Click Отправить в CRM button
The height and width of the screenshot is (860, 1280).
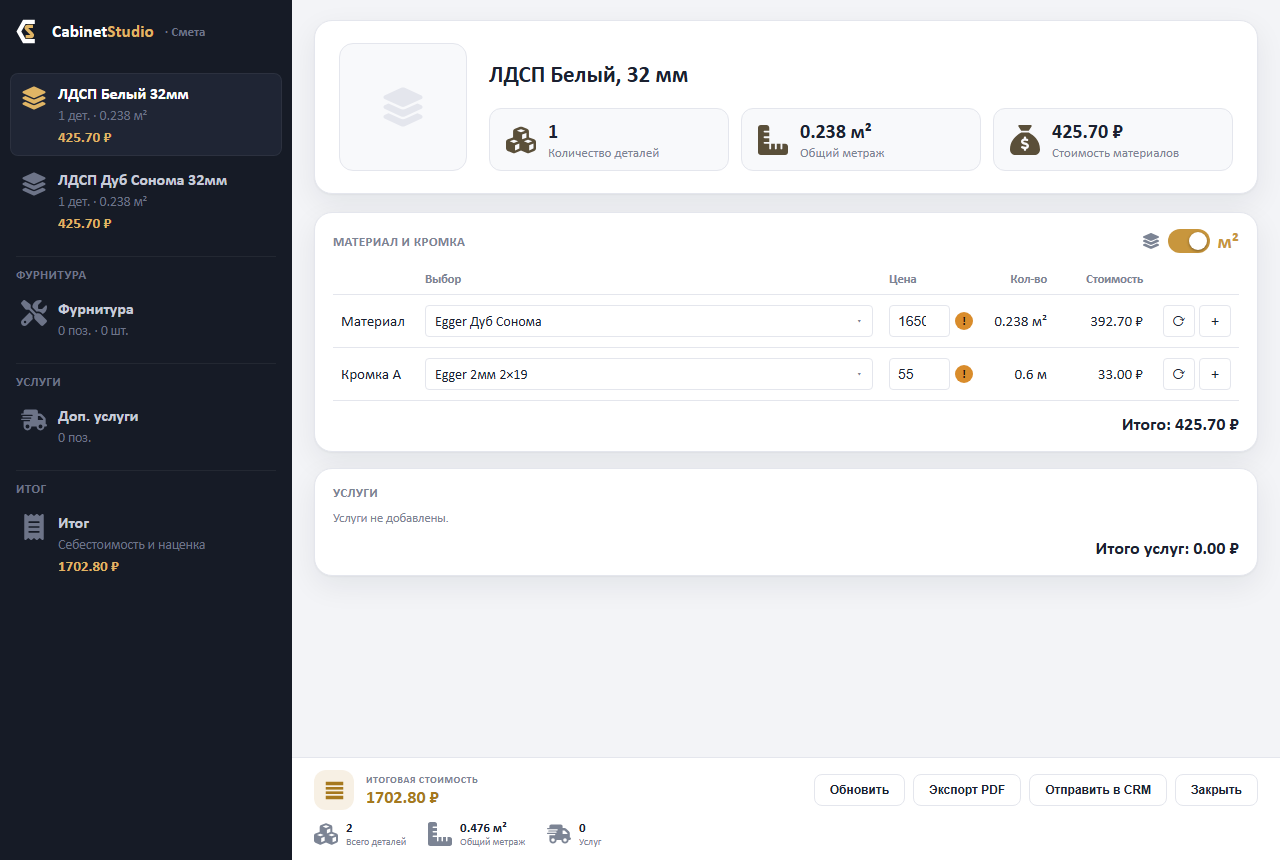pos(1098,790)
